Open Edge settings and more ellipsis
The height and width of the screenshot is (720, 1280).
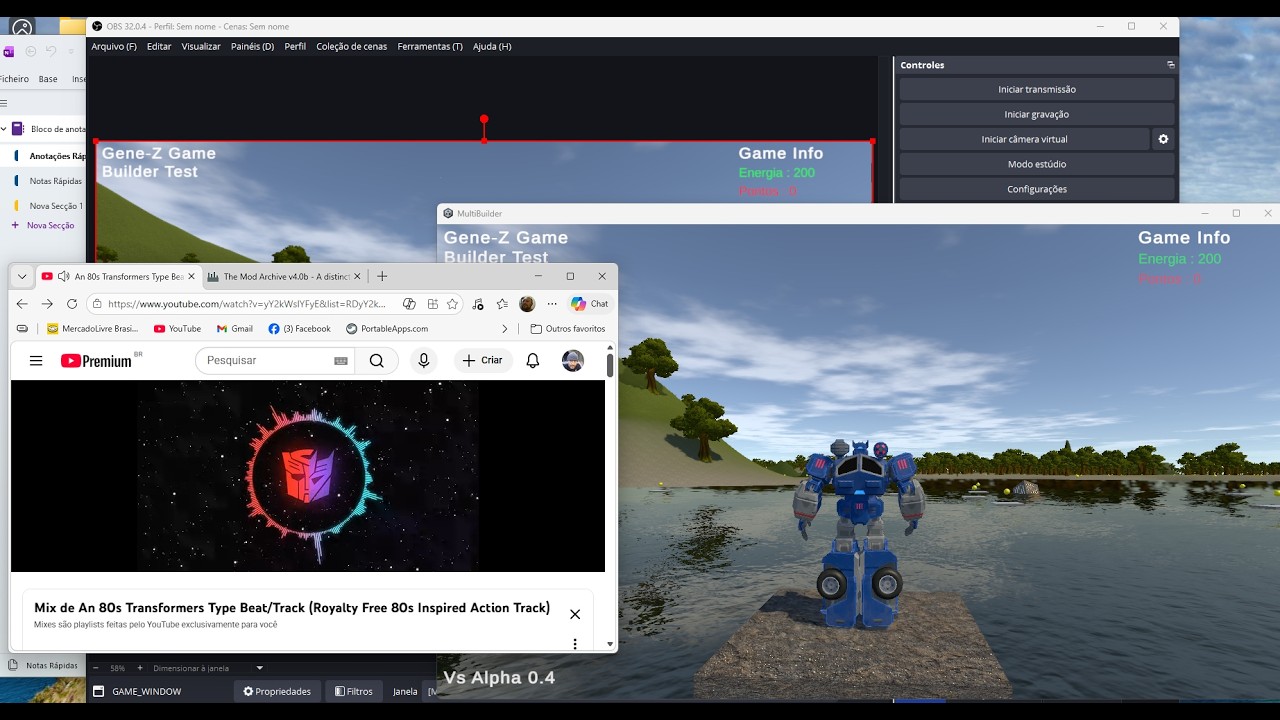(552, 304)
